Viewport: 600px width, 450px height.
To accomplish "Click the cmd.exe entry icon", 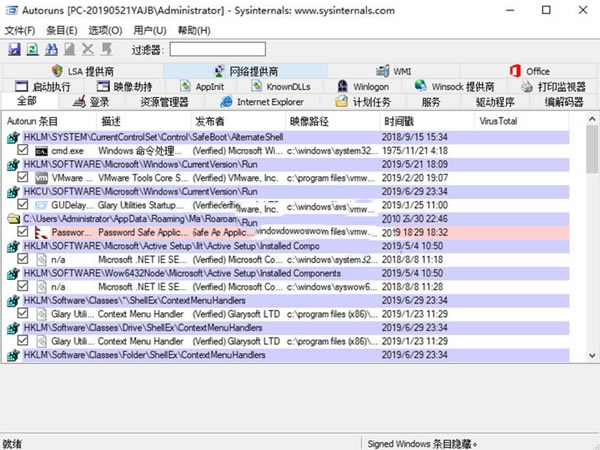I will pyautogui.click(x=41, y=151).
